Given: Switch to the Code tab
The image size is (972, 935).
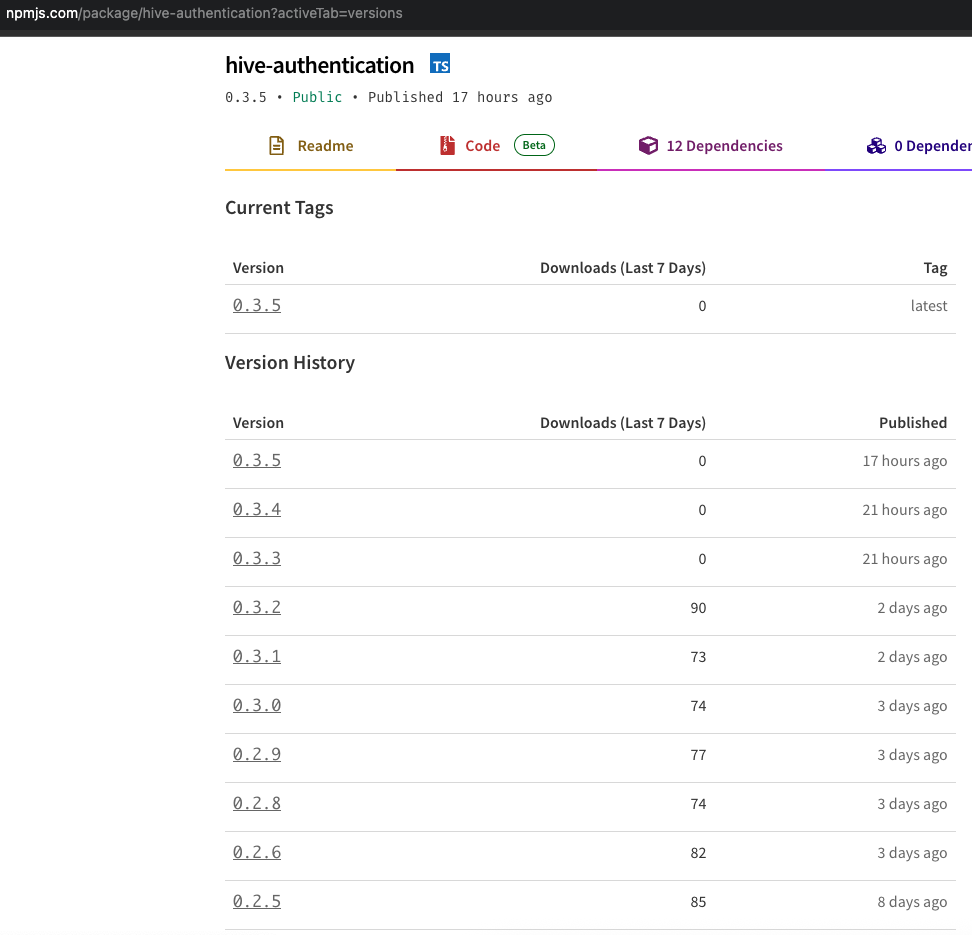Looking at the screenshot, I should point(497,146).
